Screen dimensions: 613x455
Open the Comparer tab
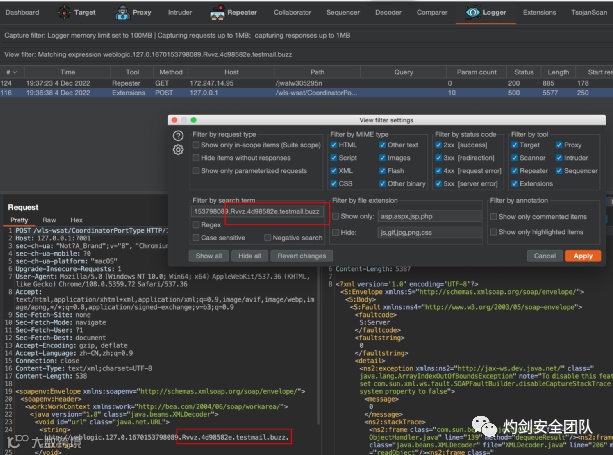pos(432,13)
